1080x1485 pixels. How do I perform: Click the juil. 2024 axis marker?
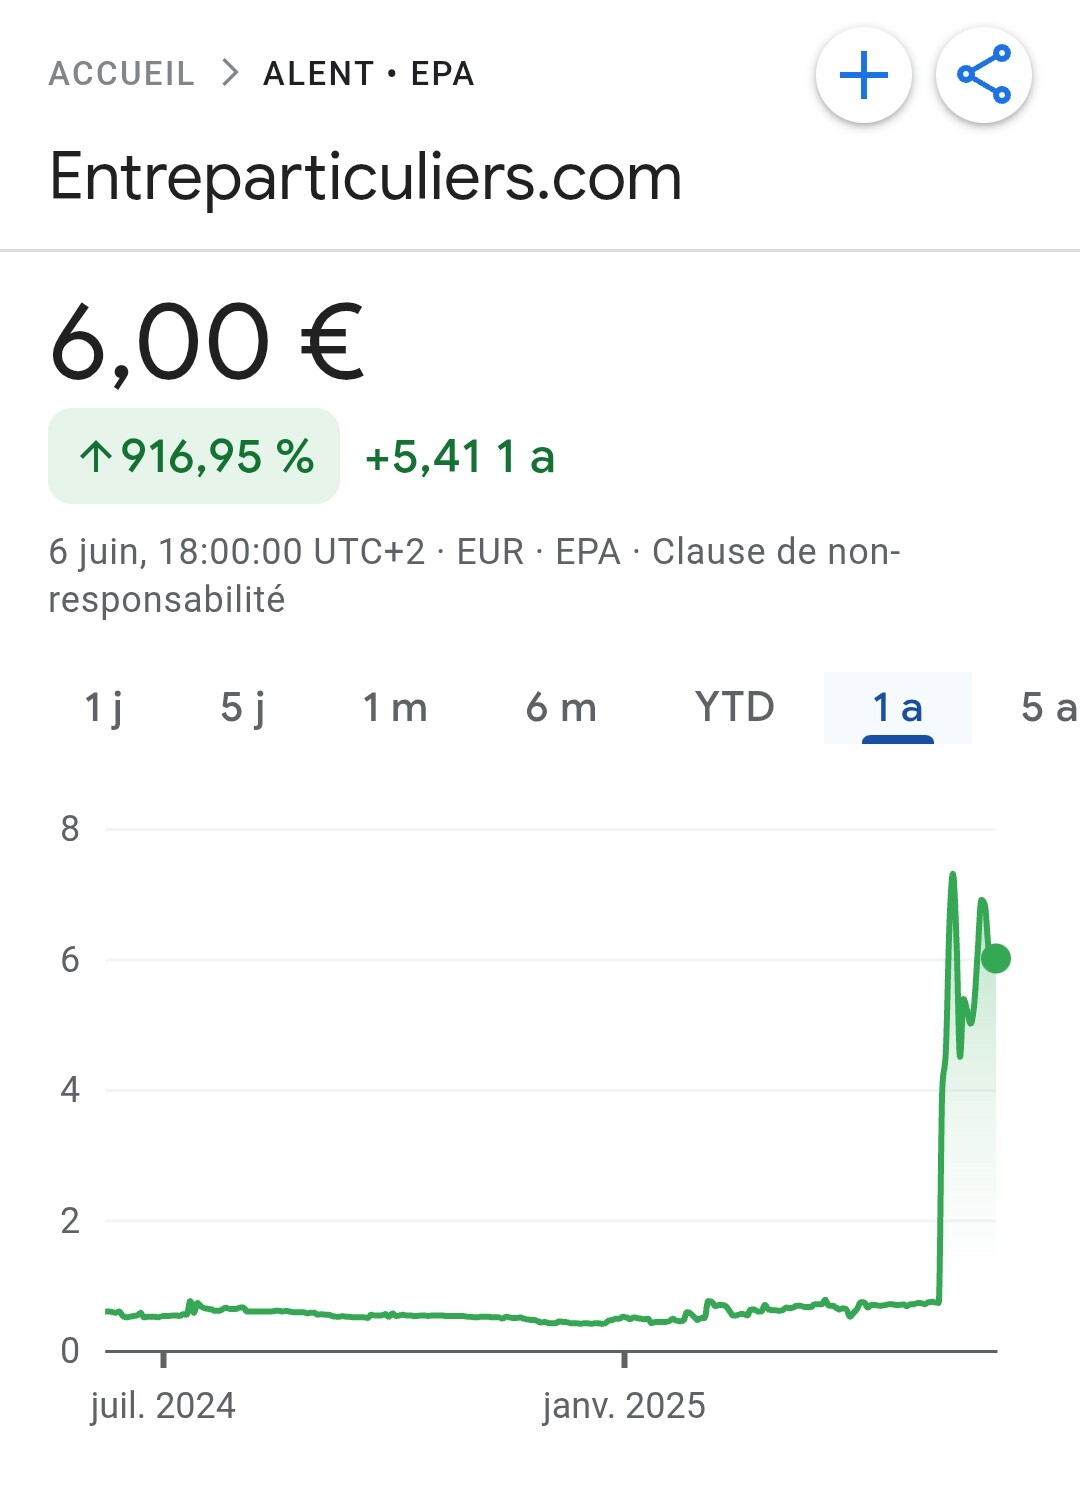coord(163,1405)
